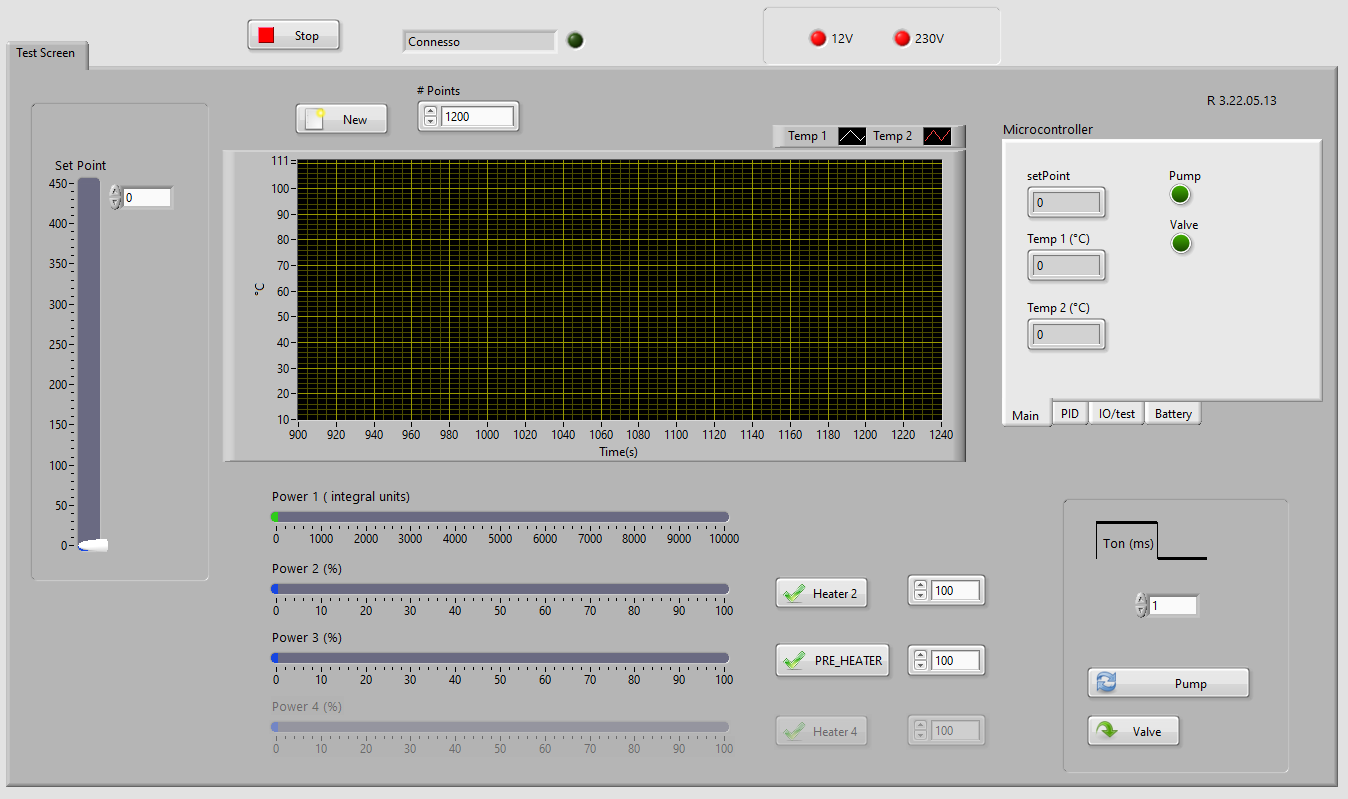Click the New document button
1348x799 pixels.
341,119
